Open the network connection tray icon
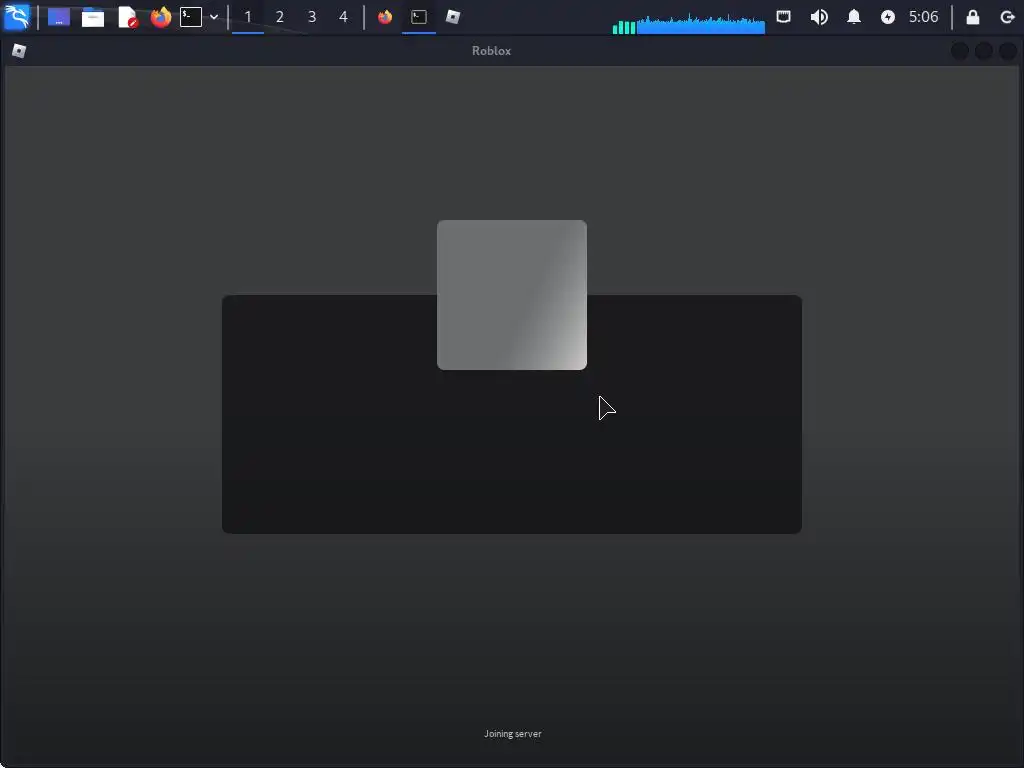 [784, 17]
